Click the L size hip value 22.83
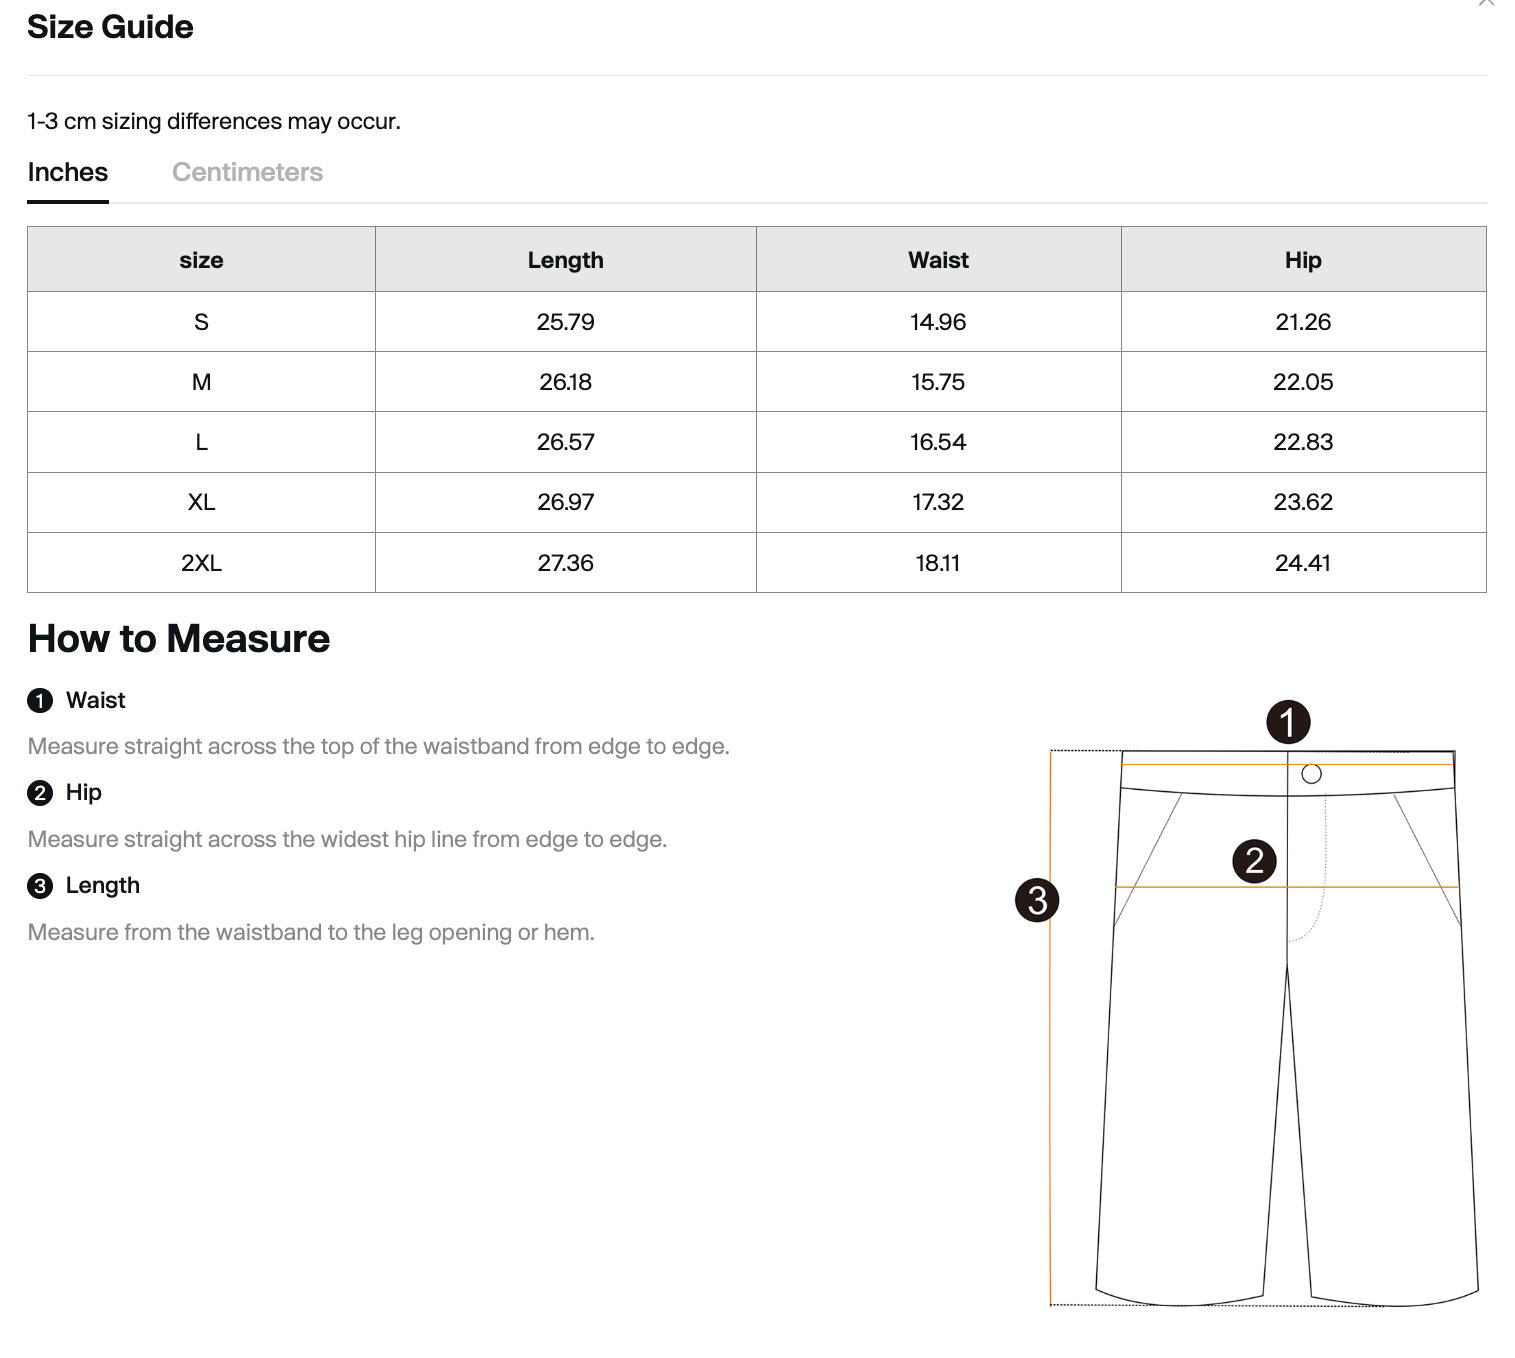 point(1303,442)
